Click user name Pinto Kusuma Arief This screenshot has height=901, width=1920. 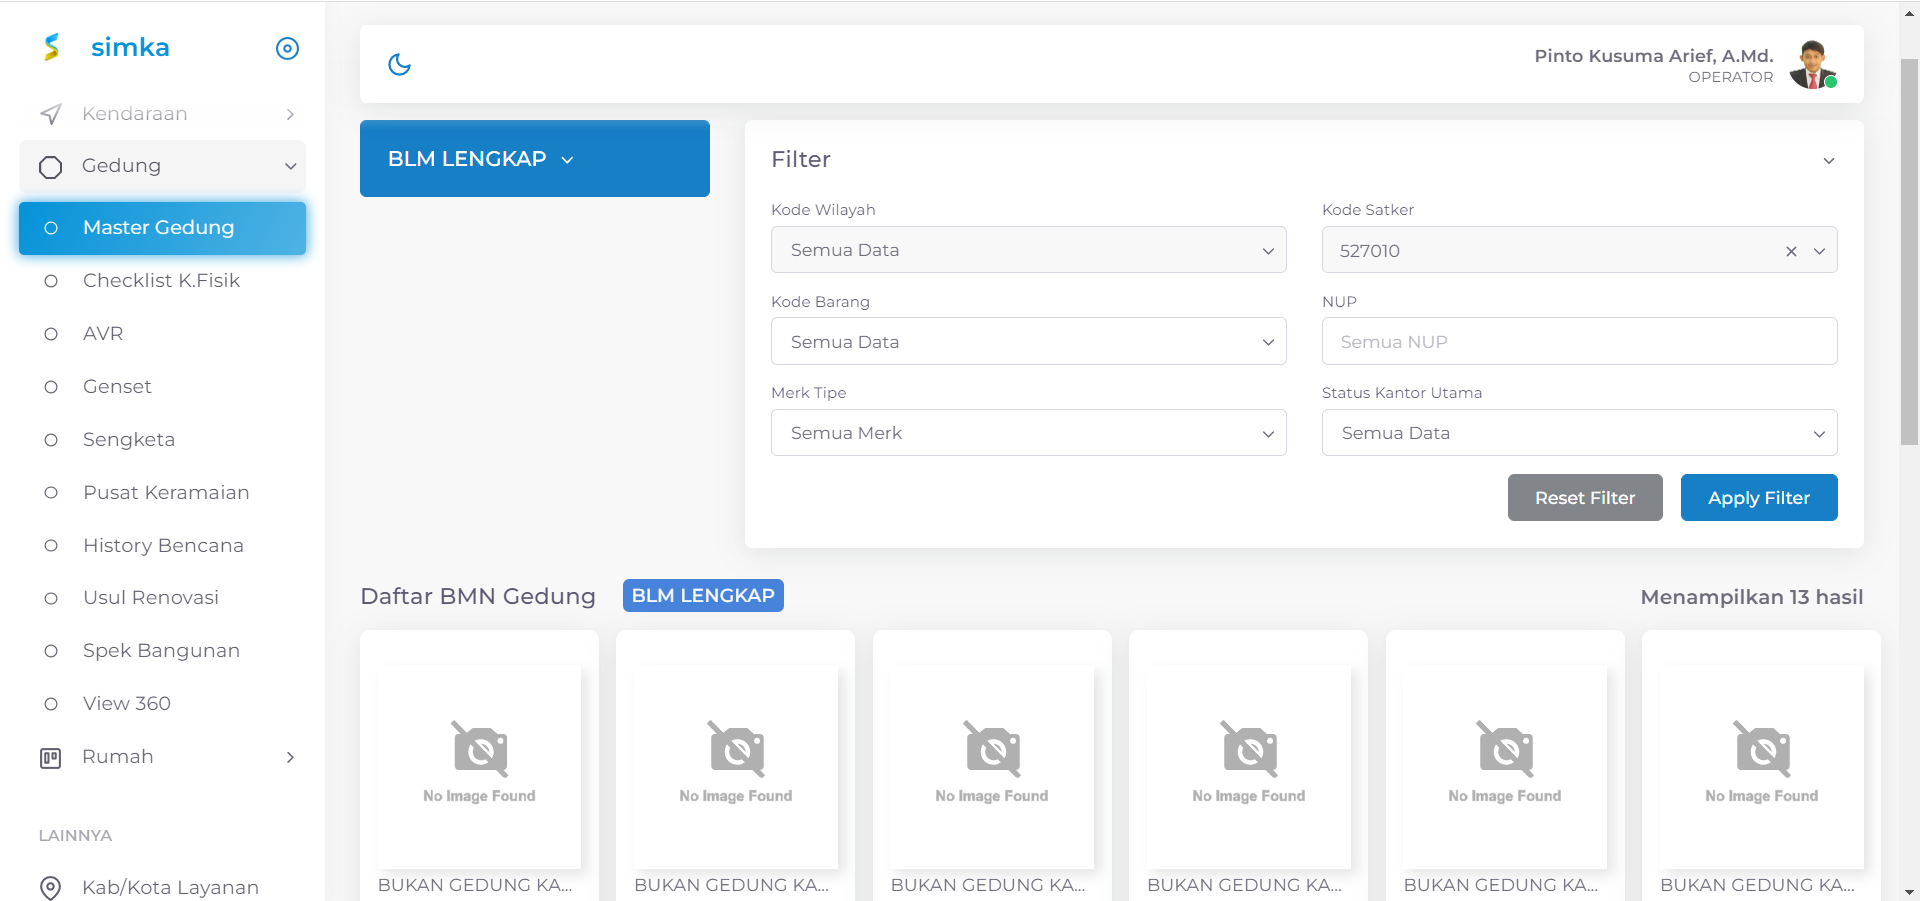(x=1654, y=56)
